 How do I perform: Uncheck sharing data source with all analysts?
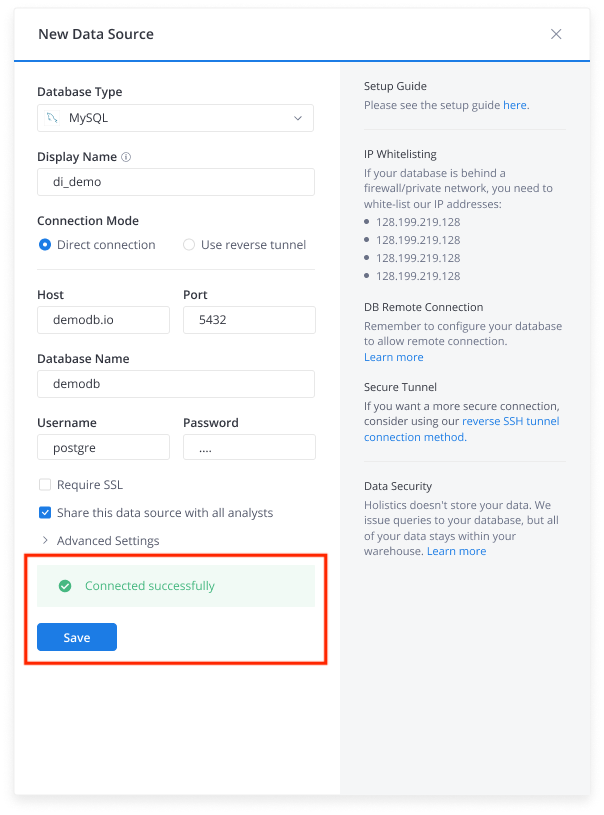coord(44,511)
